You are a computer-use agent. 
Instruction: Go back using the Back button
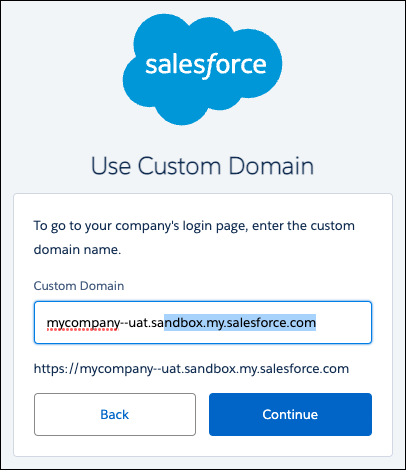point(115,414)
